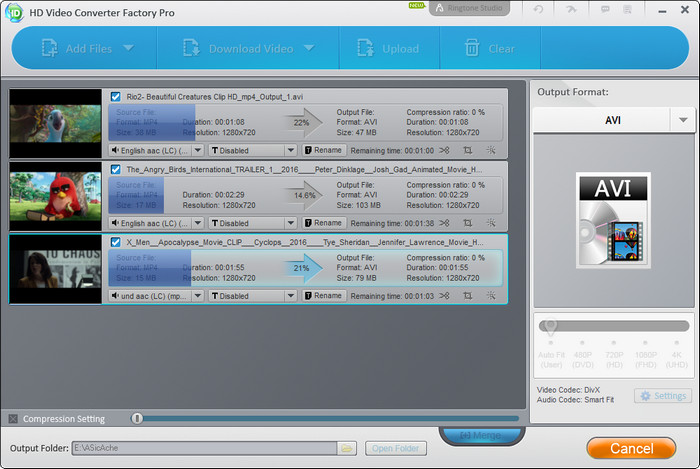Click the shuffle icon on the Rio2 row
700x469 pixels.
(445, 150)
